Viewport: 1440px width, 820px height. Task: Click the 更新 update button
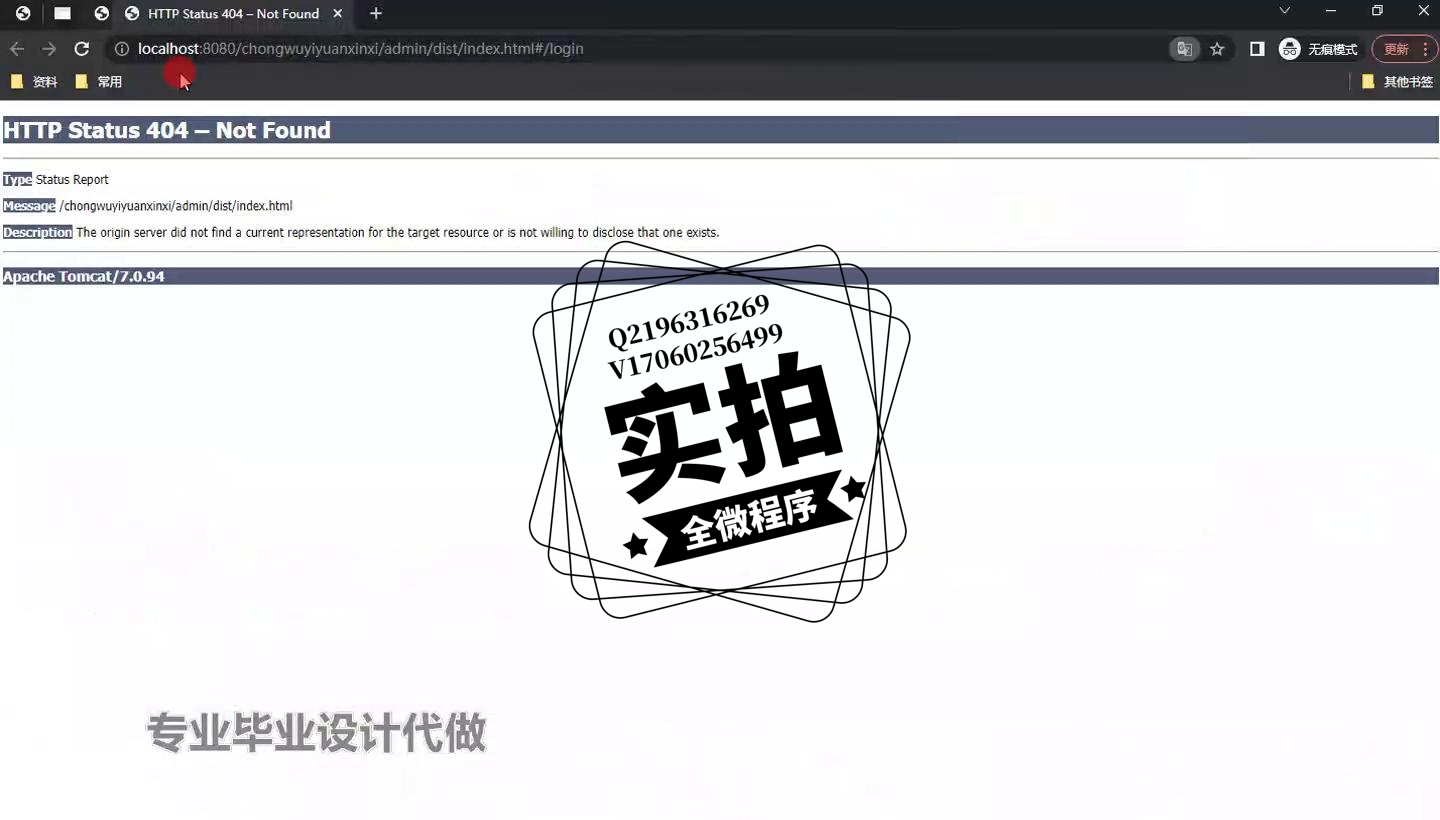click(1396, 49)
